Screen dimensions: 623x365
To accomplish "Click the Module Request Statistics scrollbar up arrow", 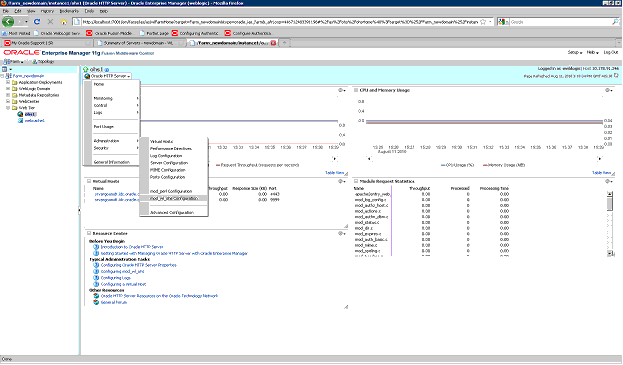I will click(x=610, y=194).
